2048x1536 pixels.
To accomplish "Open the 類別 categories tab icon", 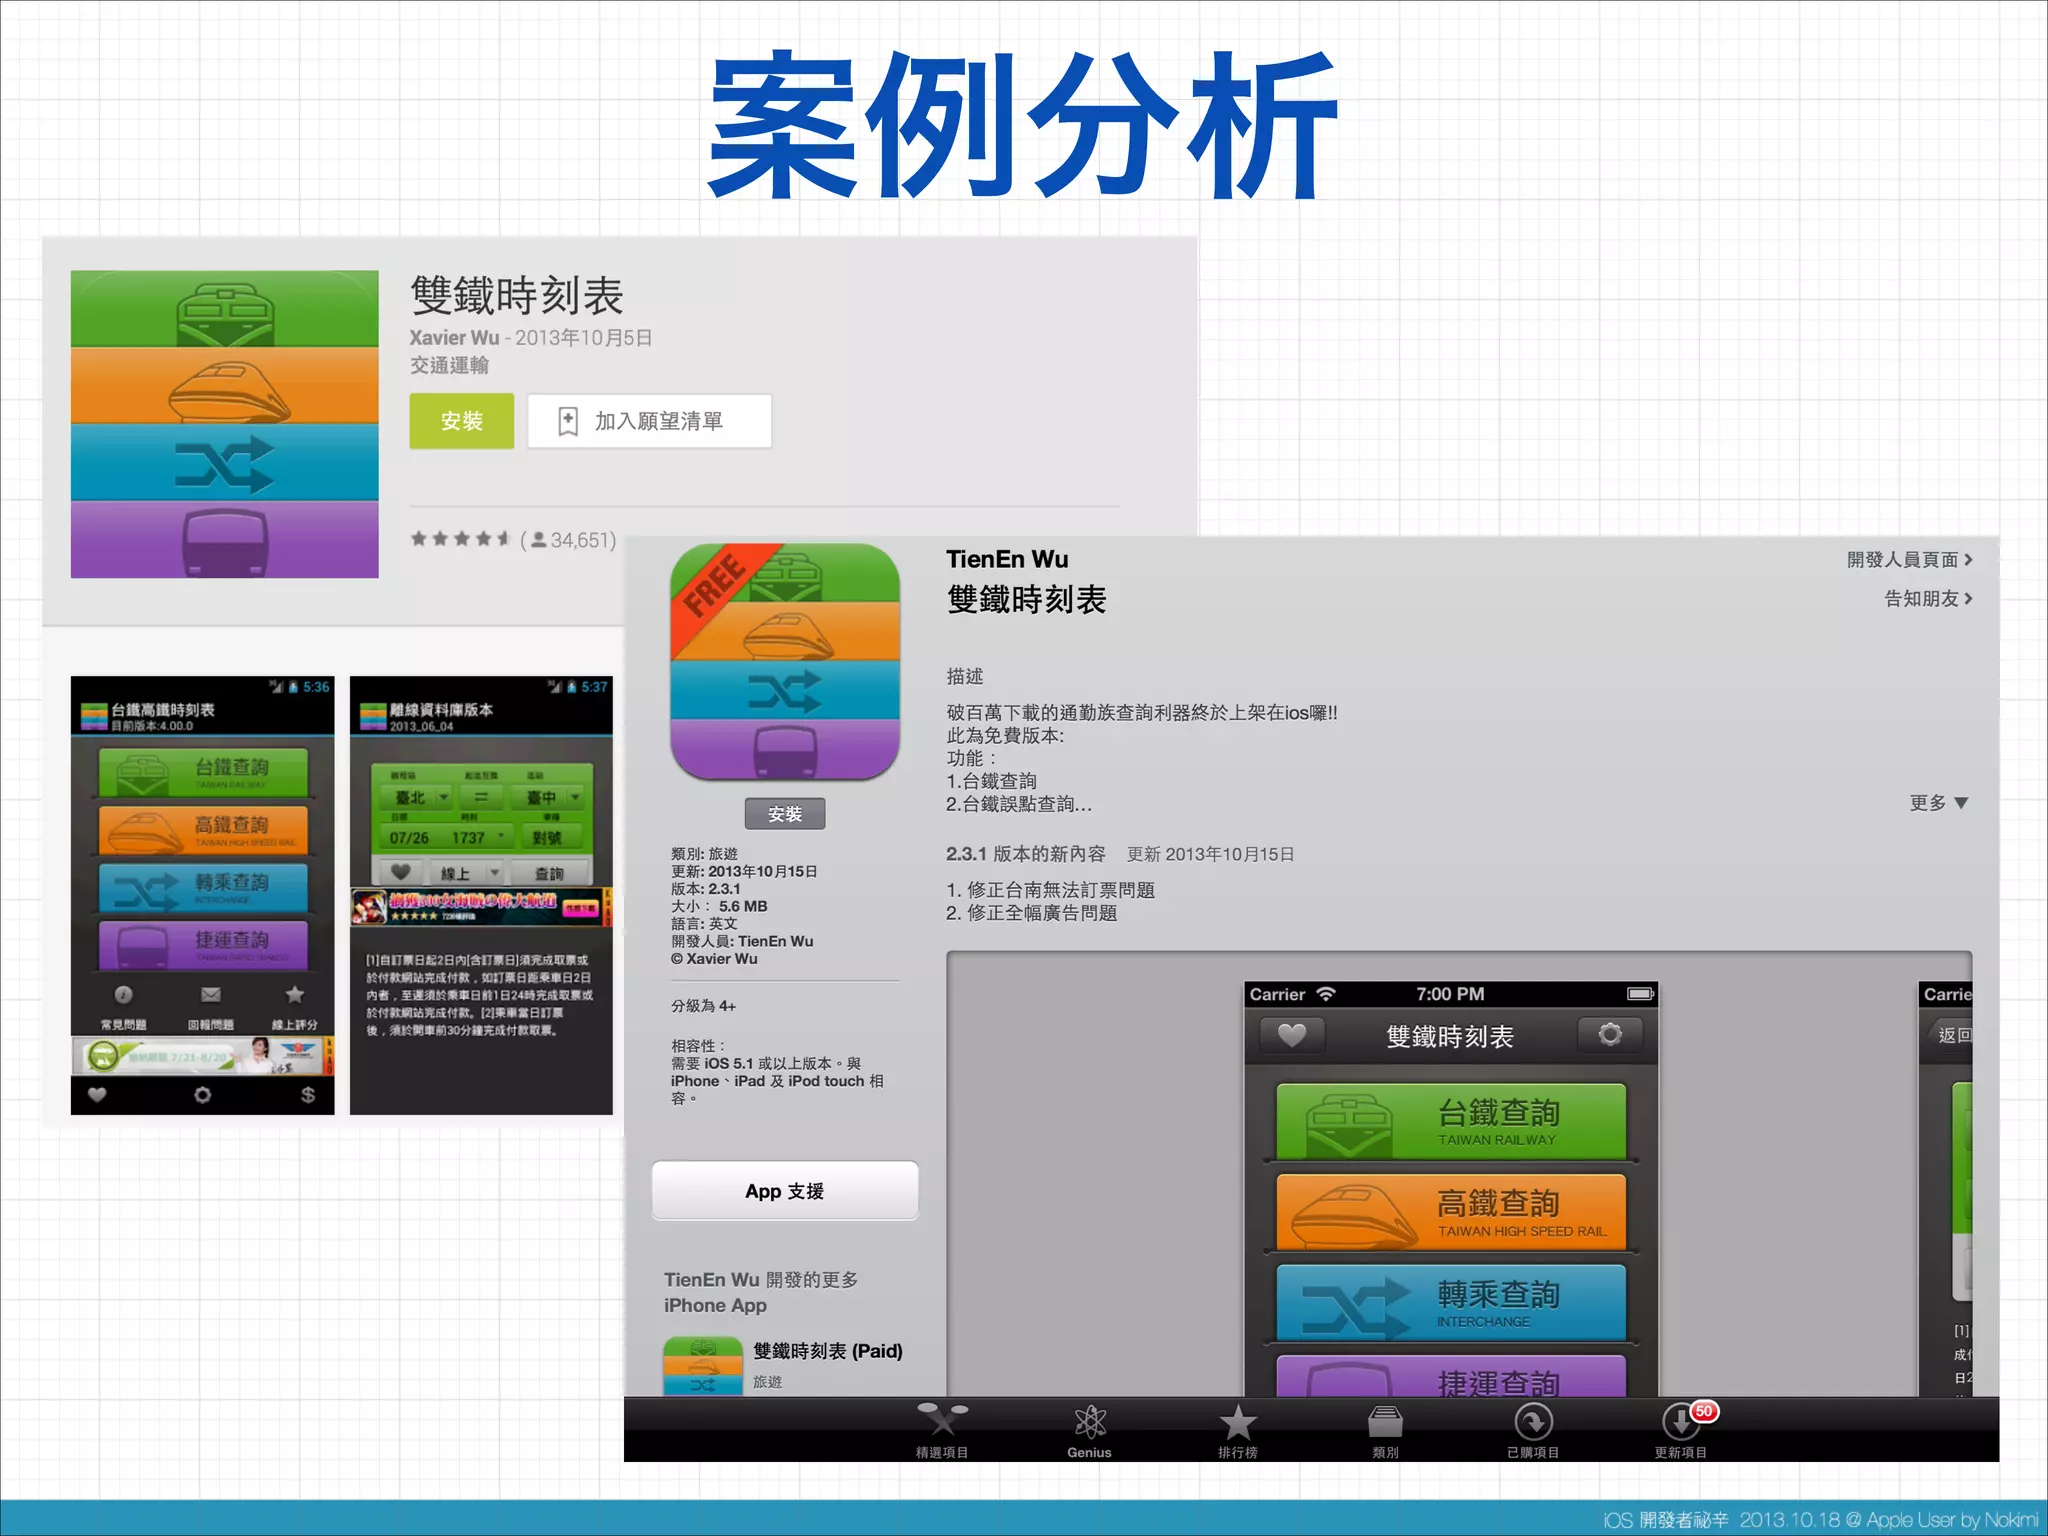I will click(x=1385, y=1424).
